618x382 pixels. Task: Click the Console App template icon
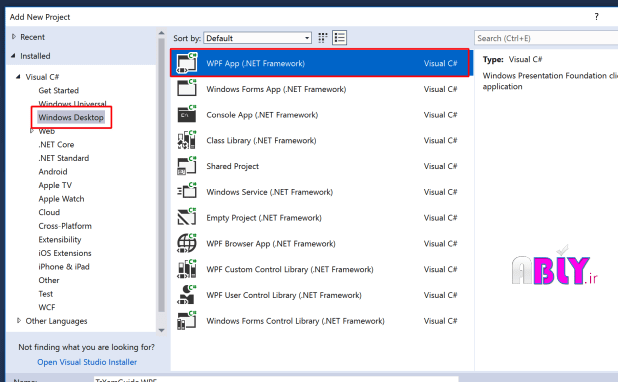pos(187,114)
